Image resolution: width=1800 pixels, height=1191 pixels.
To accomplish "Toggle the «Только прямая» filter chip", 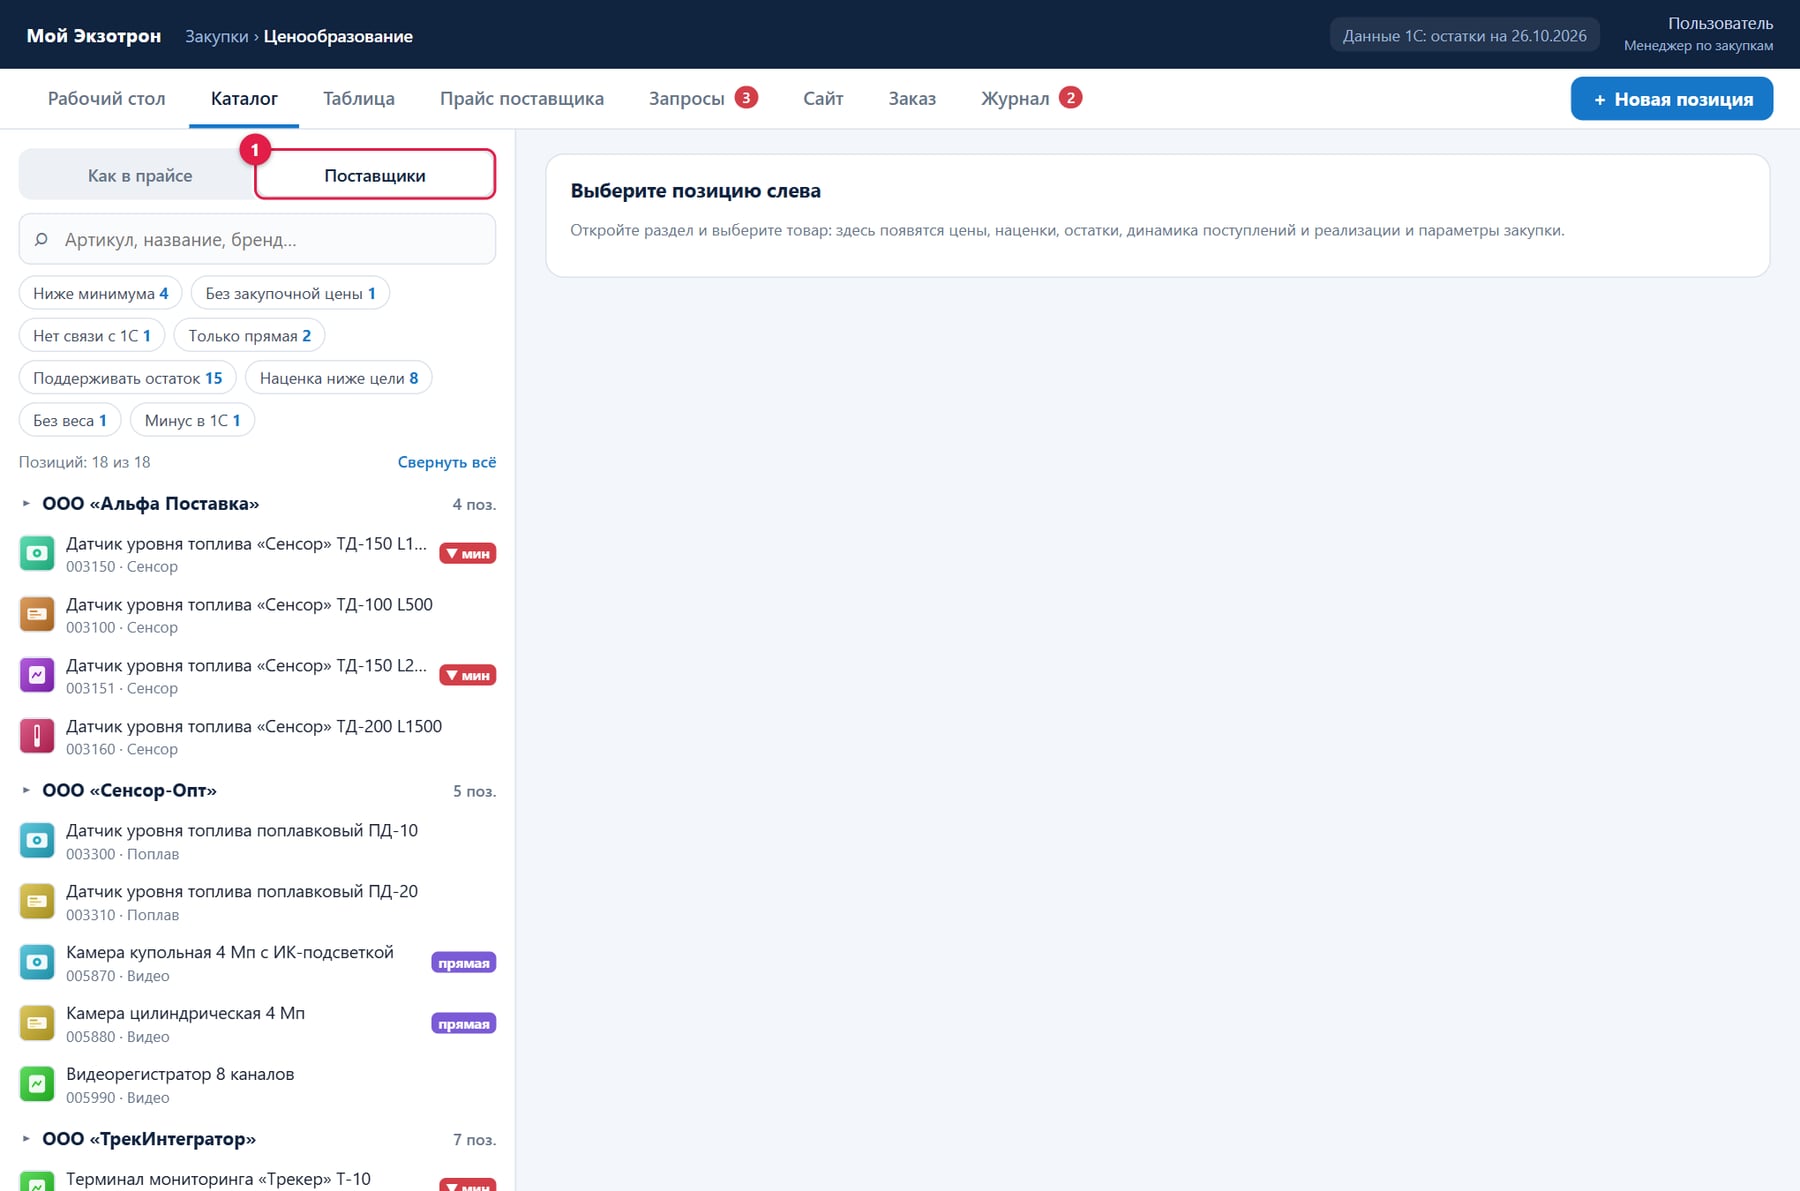I will pos(250,336).
